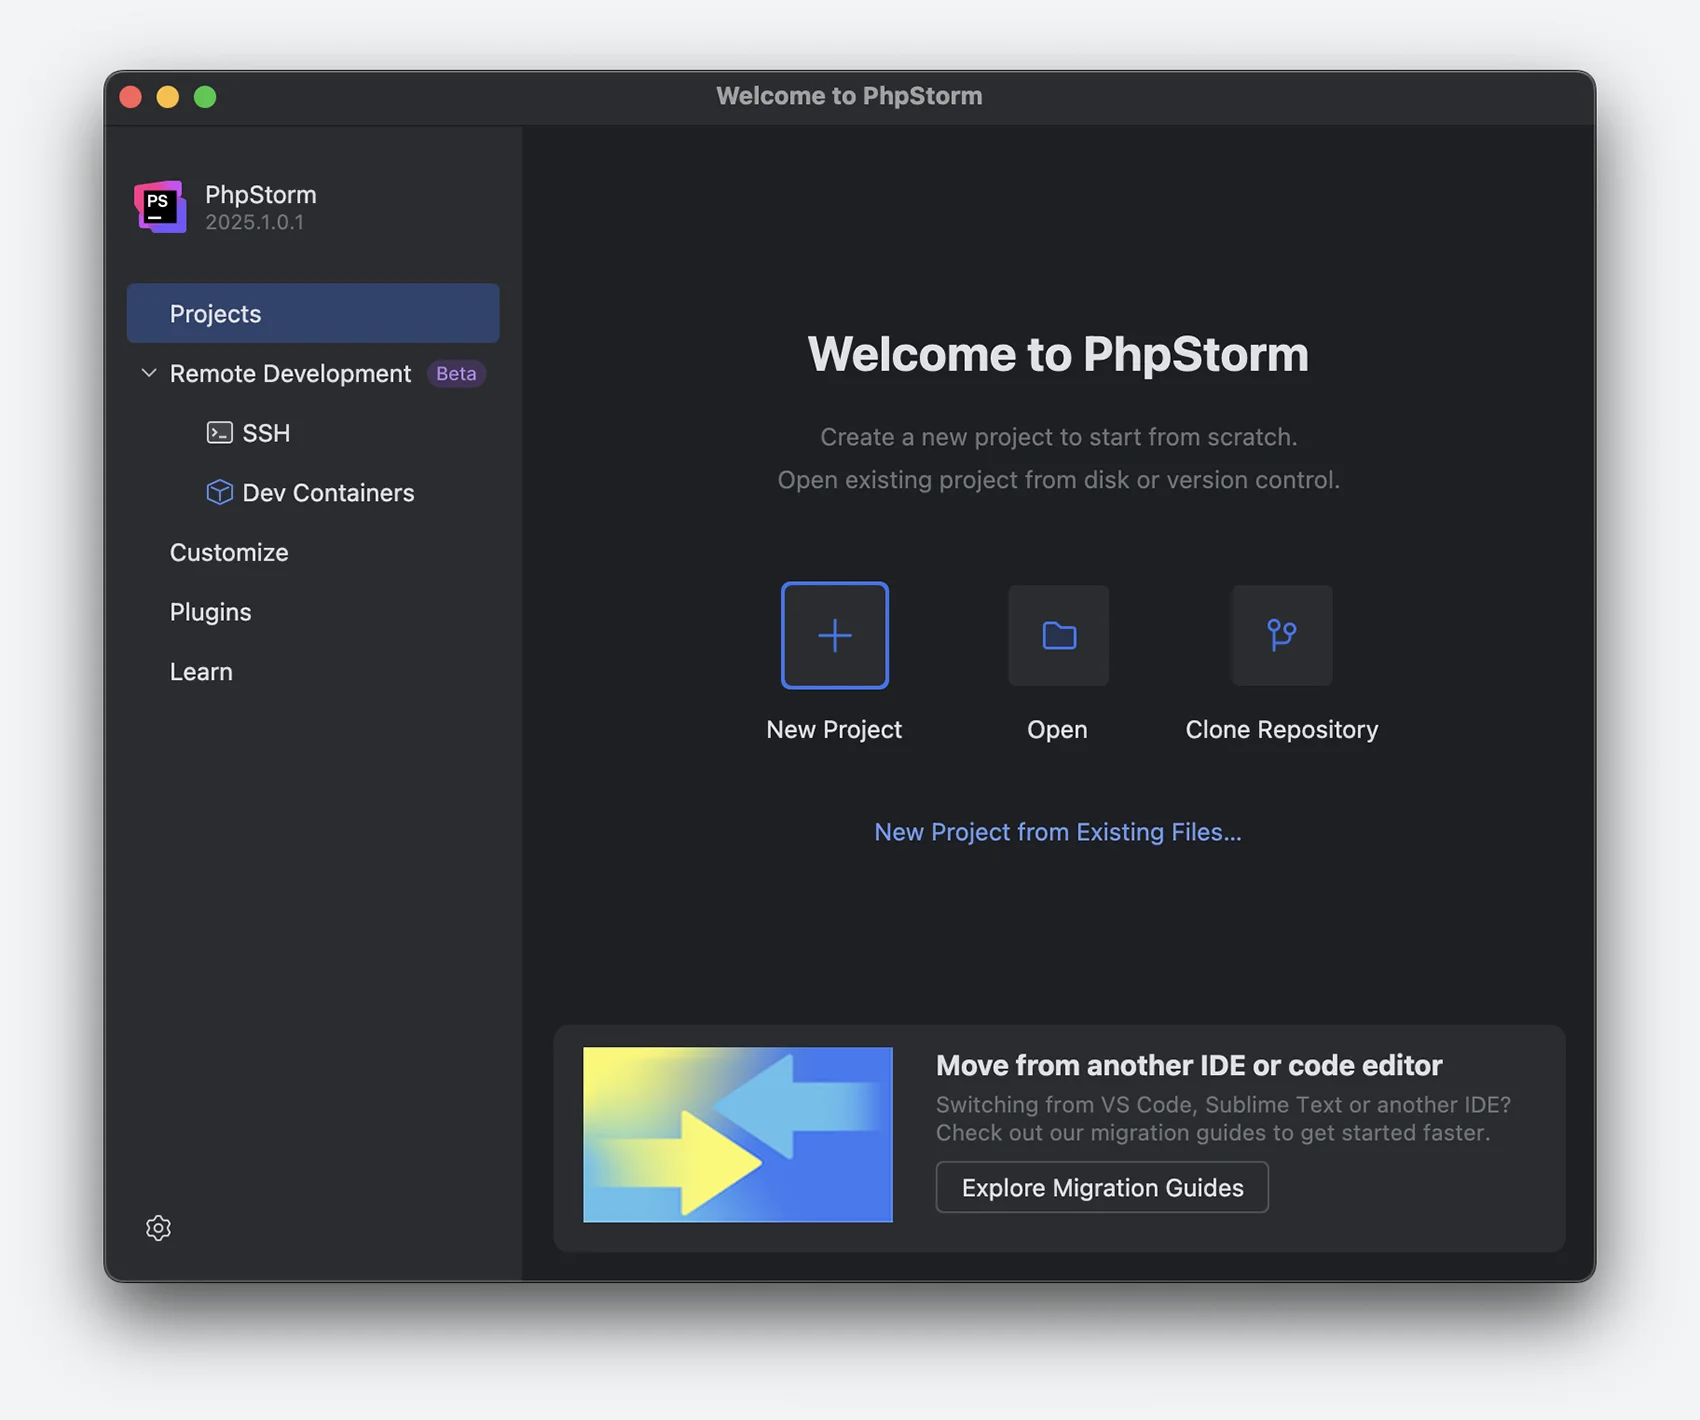The height and width of the screenshot is (1420, 1700).
Task: Switch to the Plugins tab
Action: [x=210, y=612]
